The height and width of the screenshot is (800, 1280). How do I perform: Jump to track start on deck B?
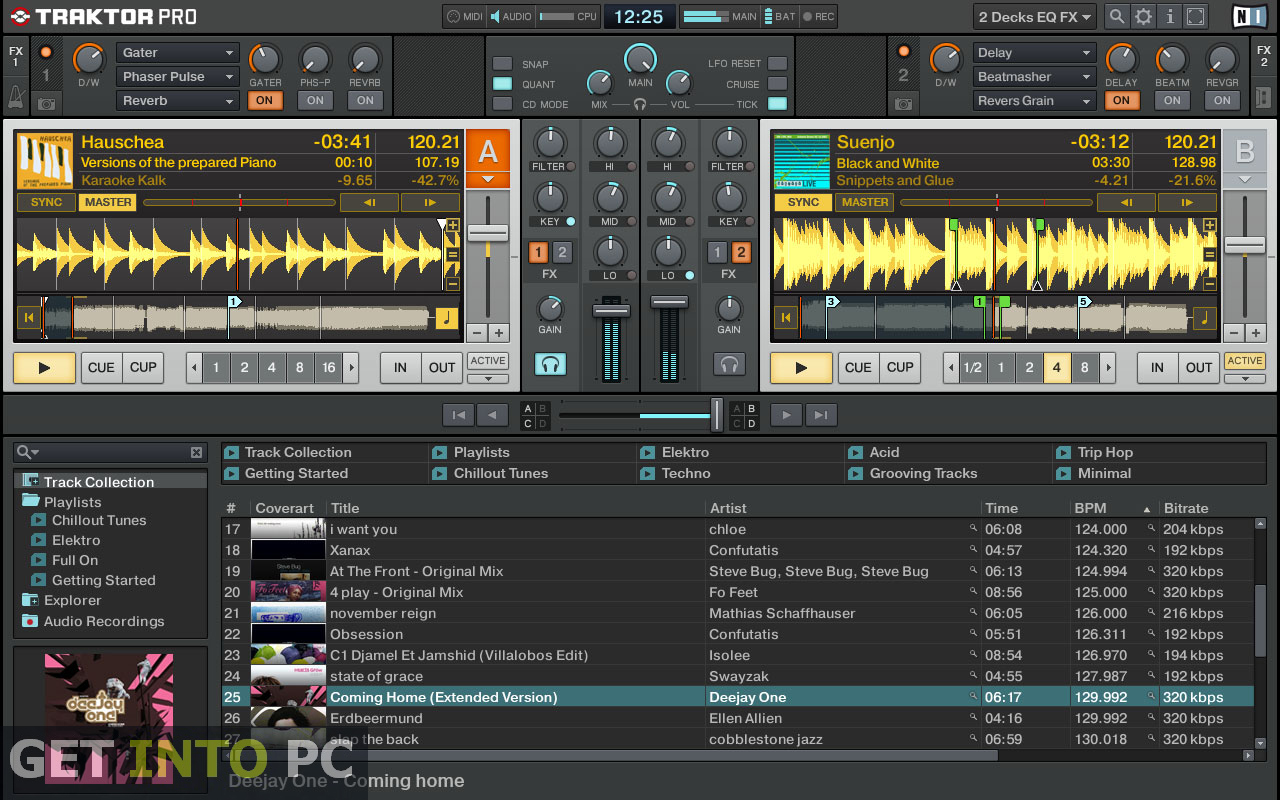pos(786,318)
